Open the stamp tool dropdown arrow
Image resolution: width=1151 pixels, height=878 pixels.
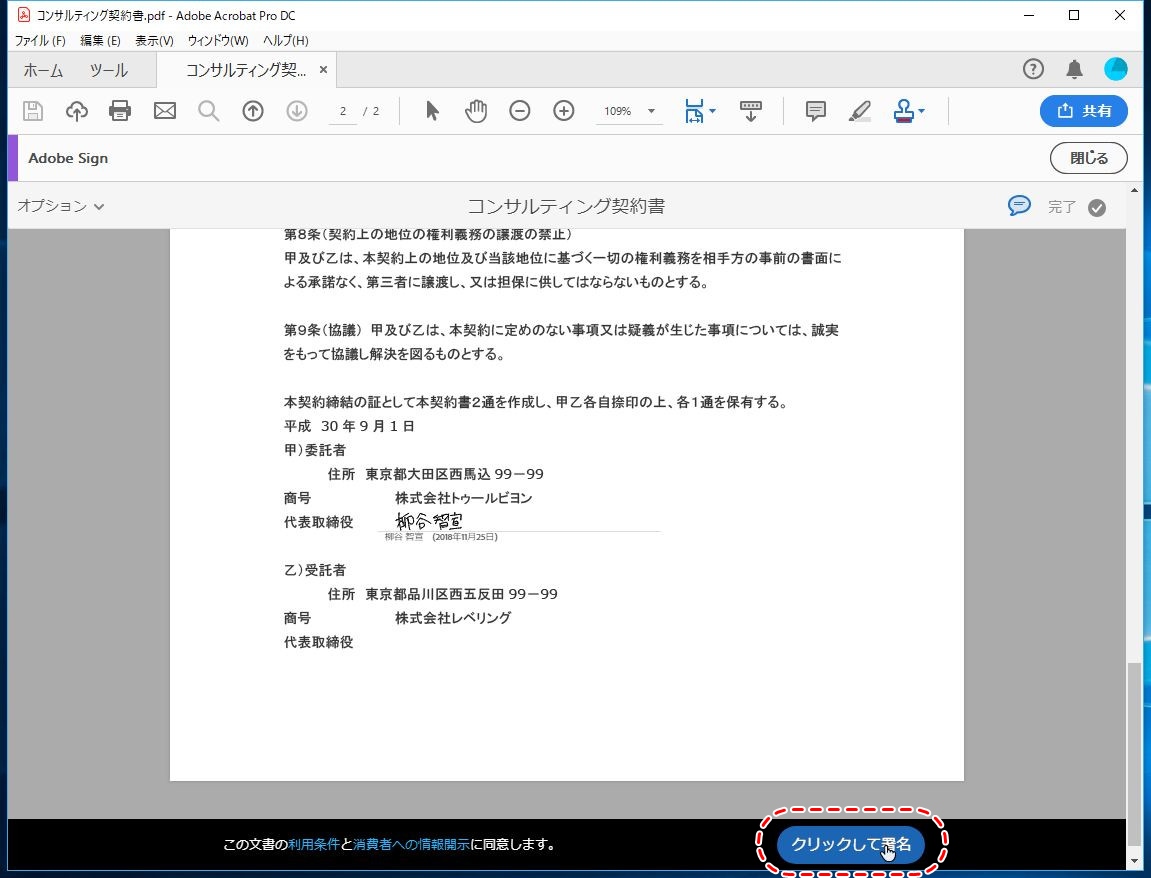coord(921,111)
